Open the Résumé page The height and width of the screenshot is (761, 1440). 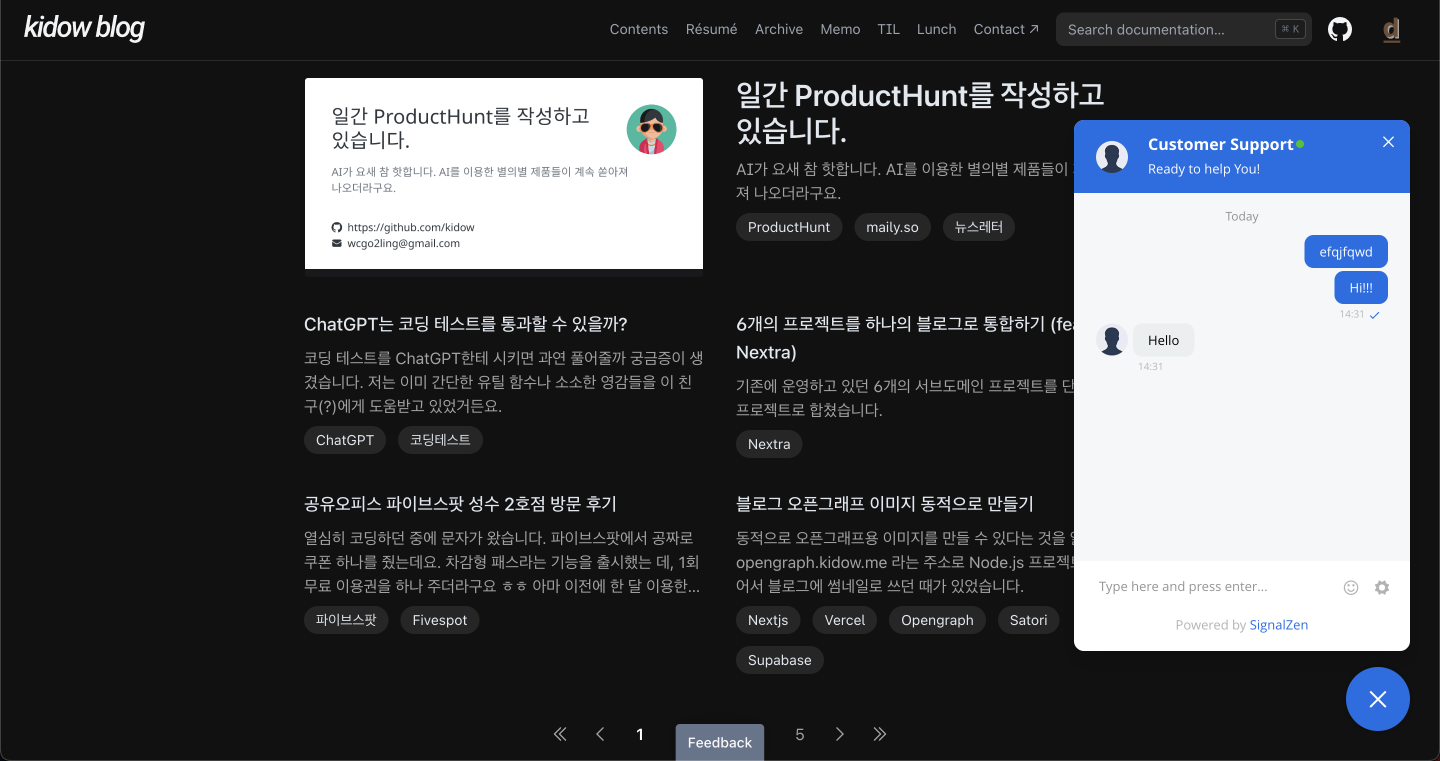pyautogui.click(x=712, y=29)
